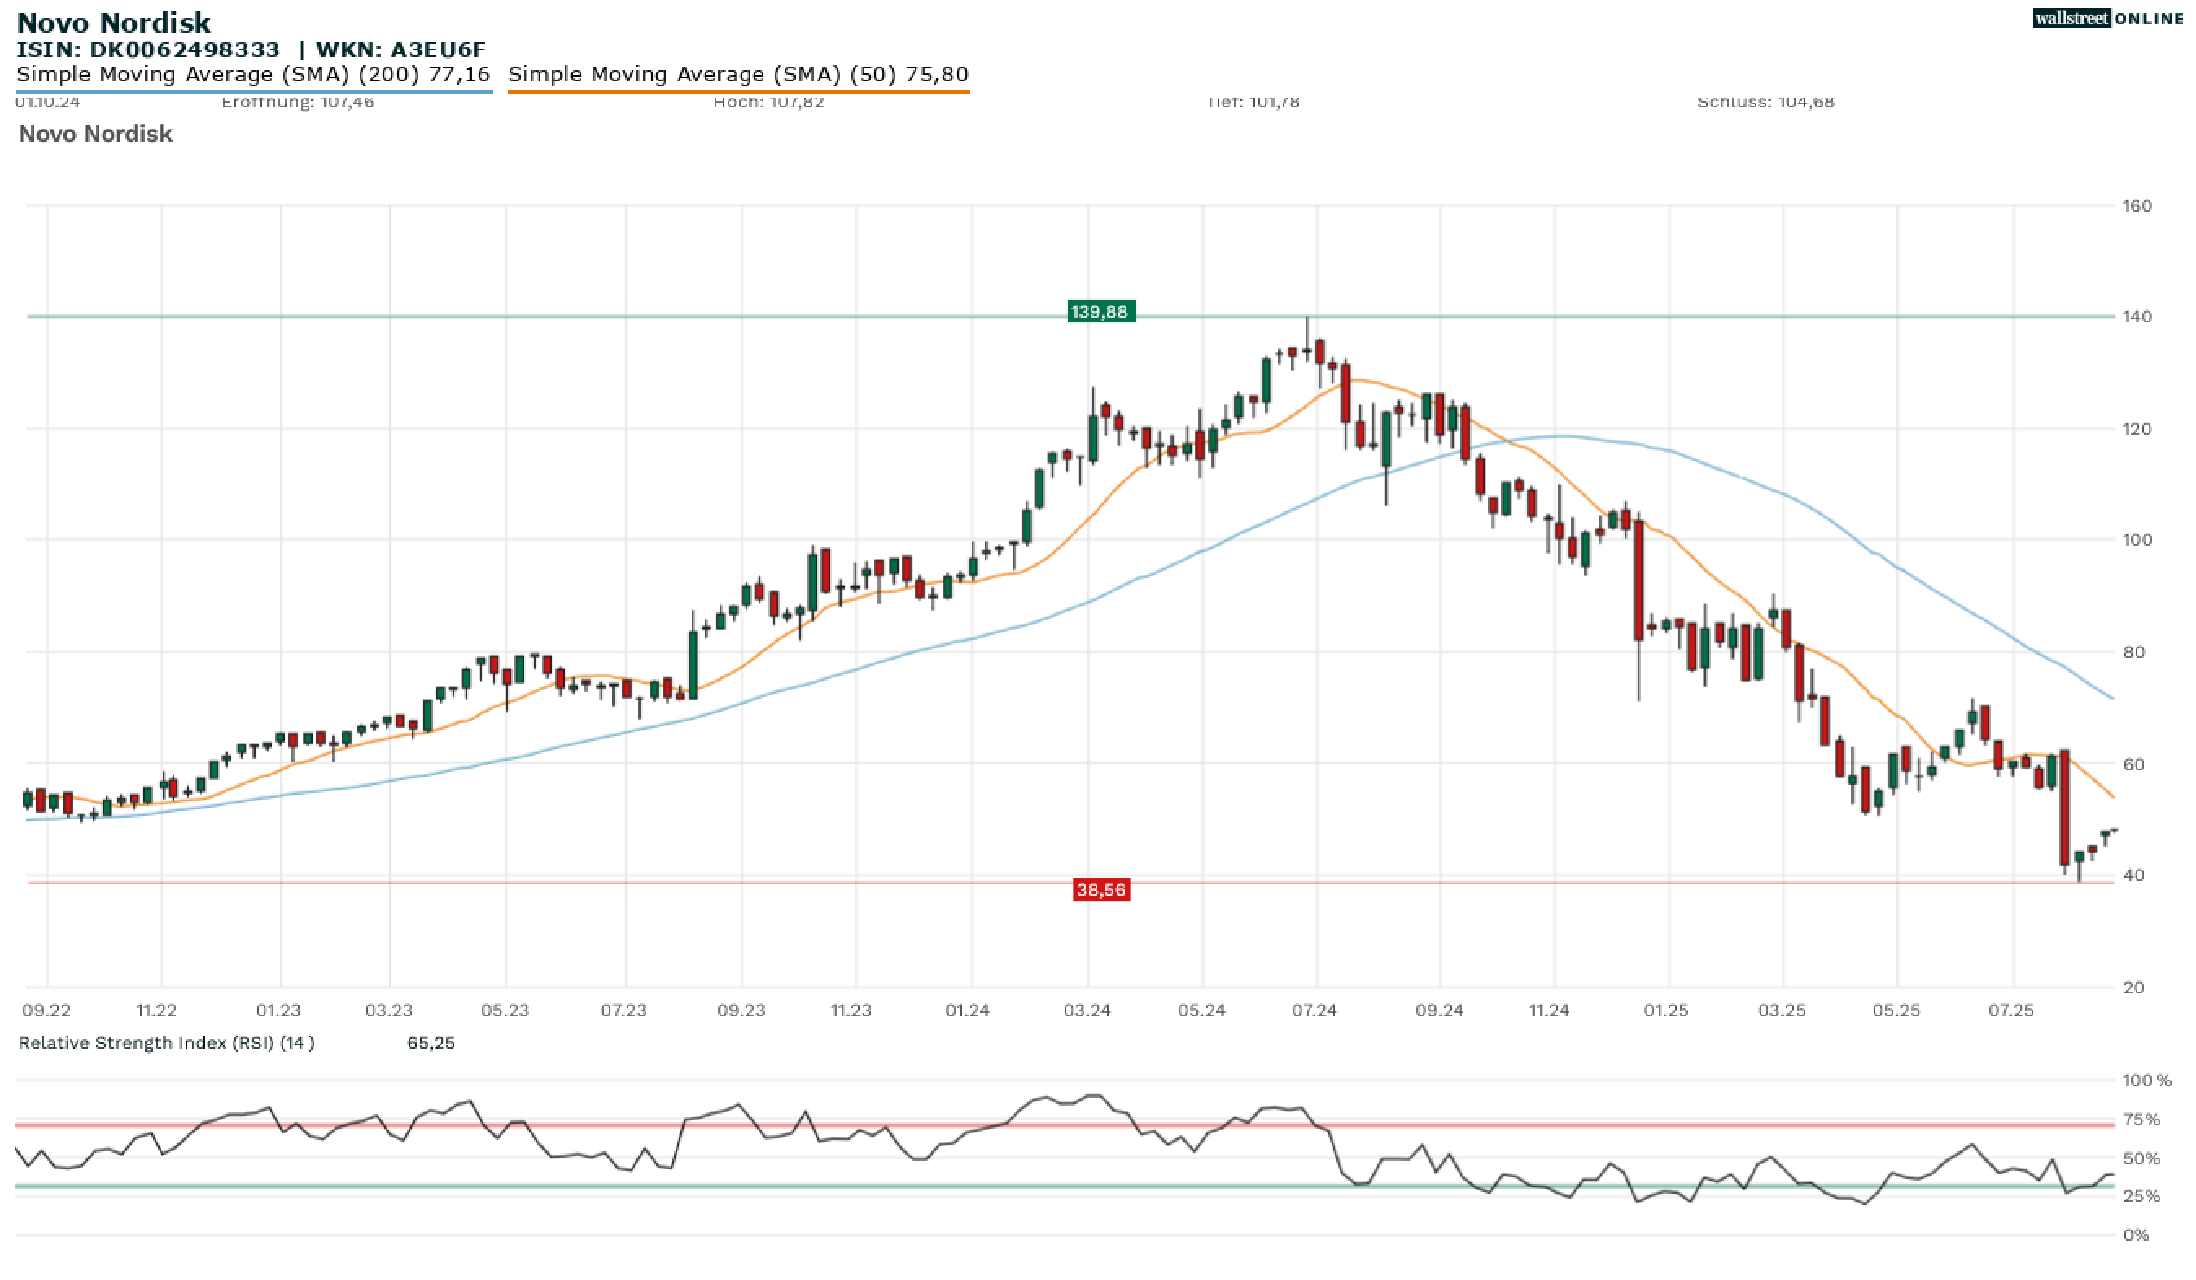
Task: Click the green 139,88 high price label
Action: [x=1100, y=312]
